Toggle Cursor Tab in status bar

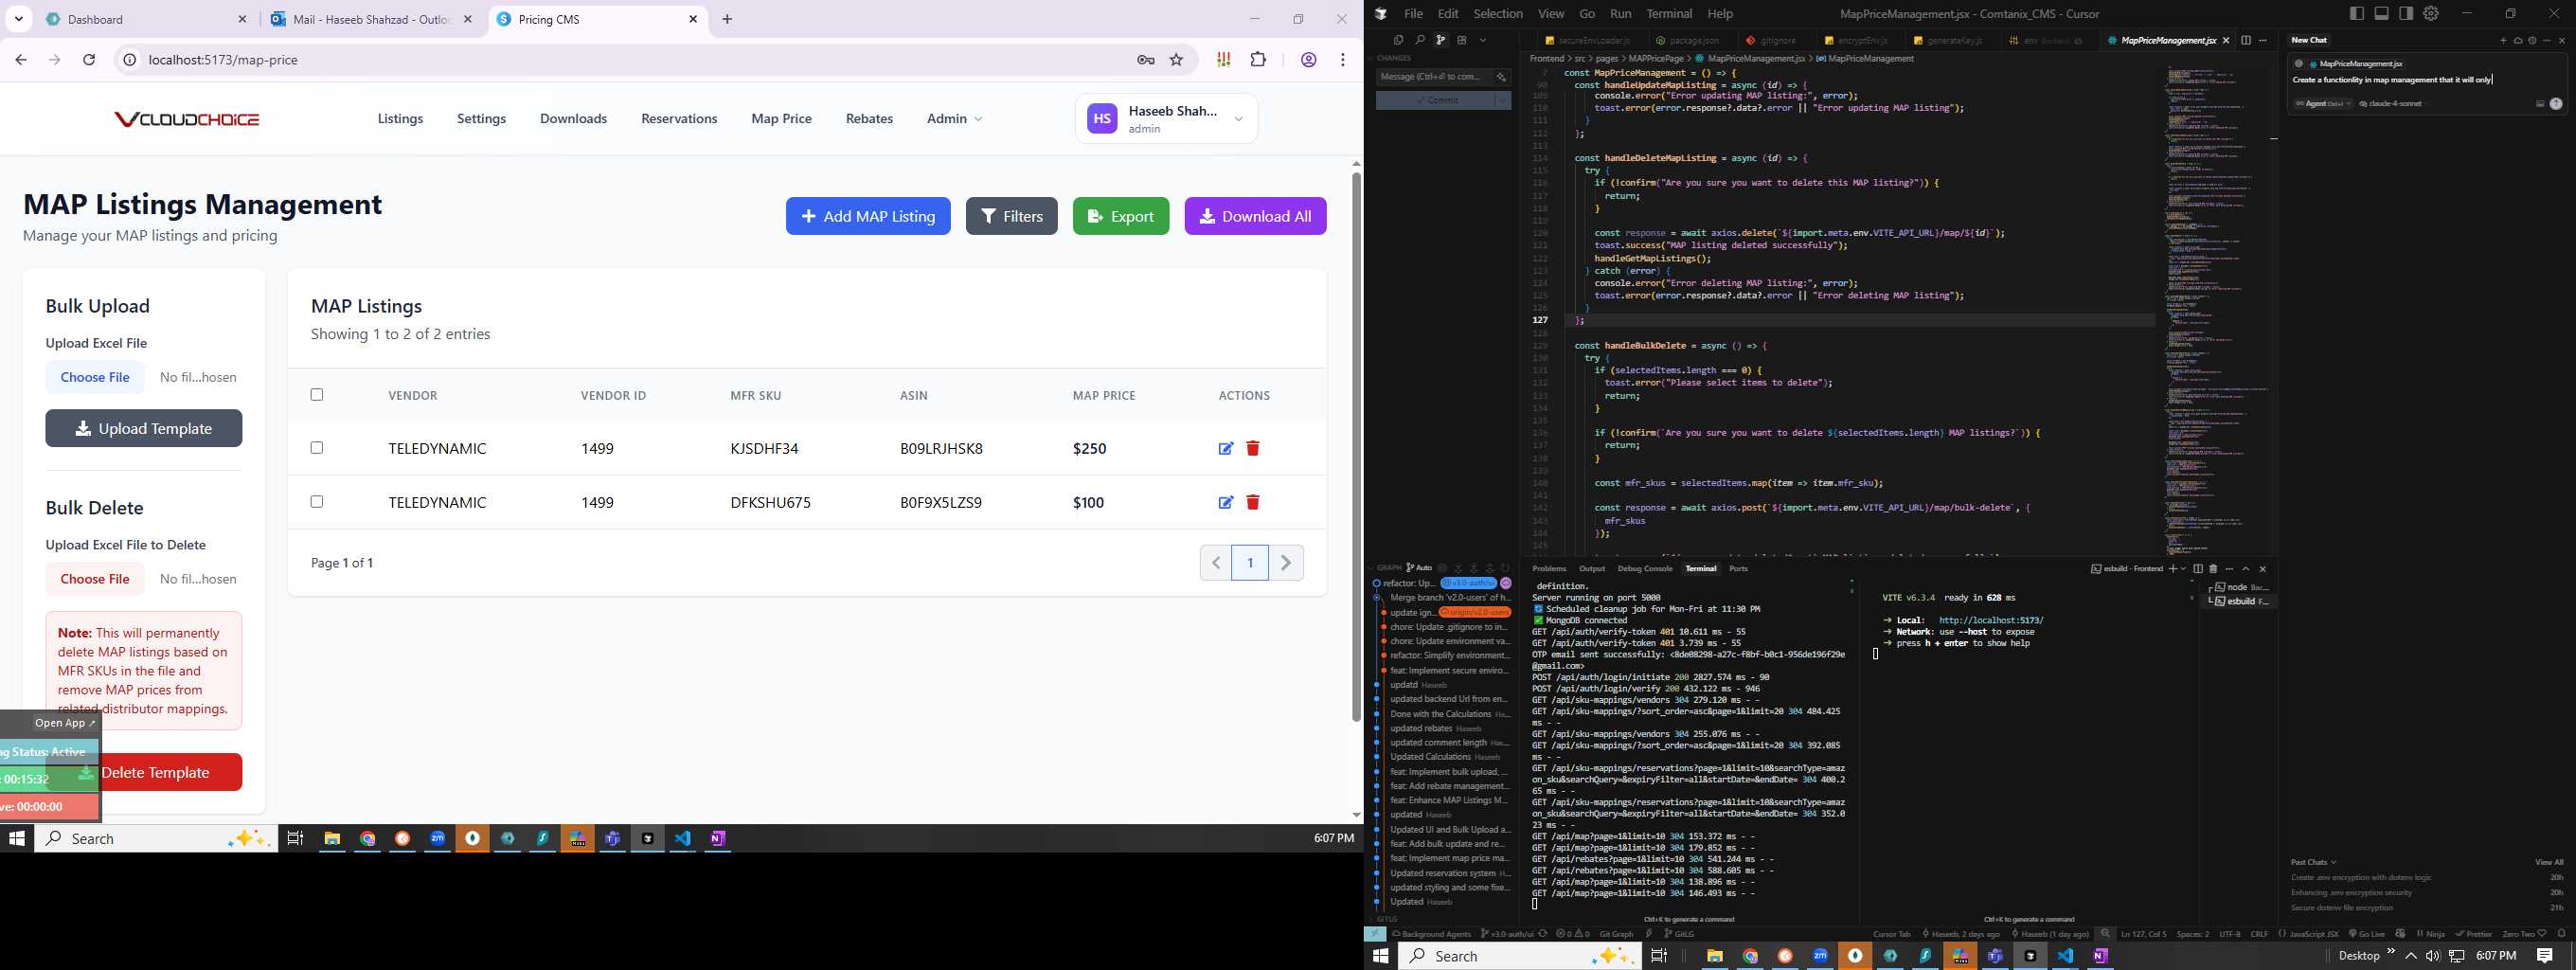(1891, 934)
